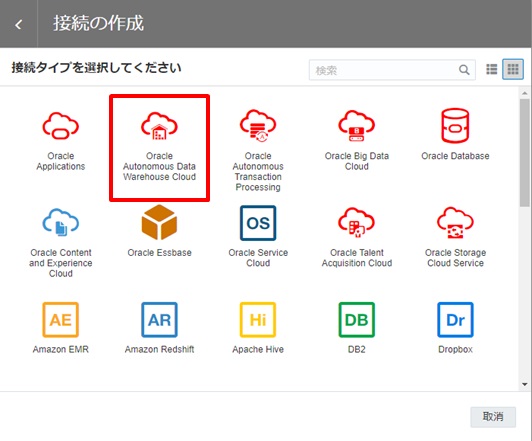Choose the Oracle Database cylinder icon
Screen dimensions: 532x441
[455, 126]
